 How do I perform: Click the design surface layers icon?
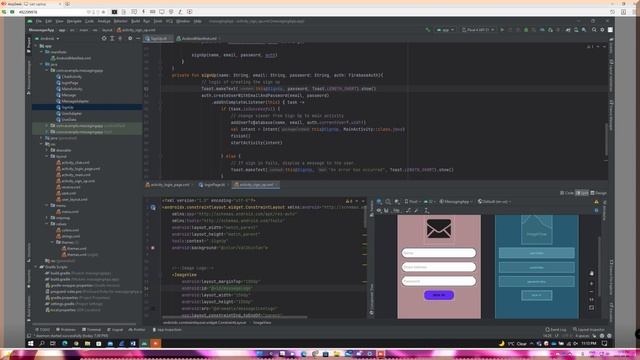click(379, 202)
